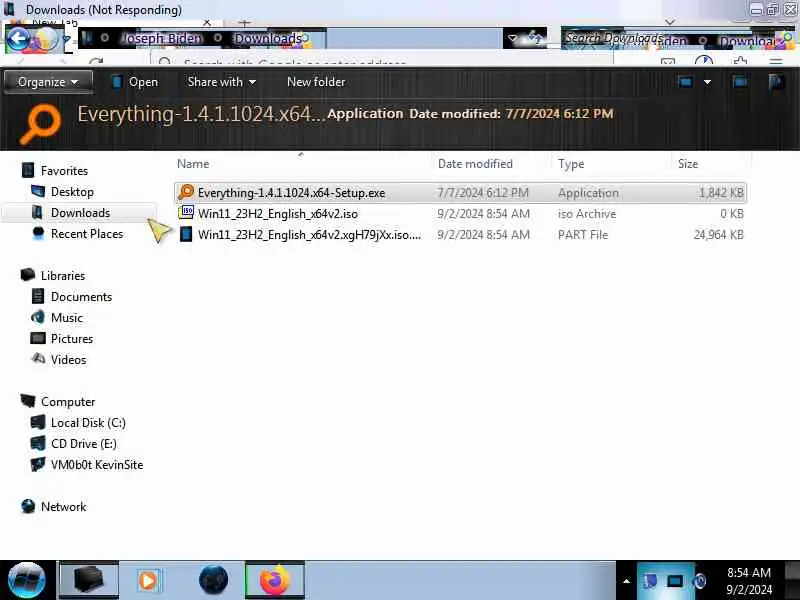Select the Everything setup magnifier icon
Screen dimensions: 800x600
pyautogui.click(x=186, y=192)
